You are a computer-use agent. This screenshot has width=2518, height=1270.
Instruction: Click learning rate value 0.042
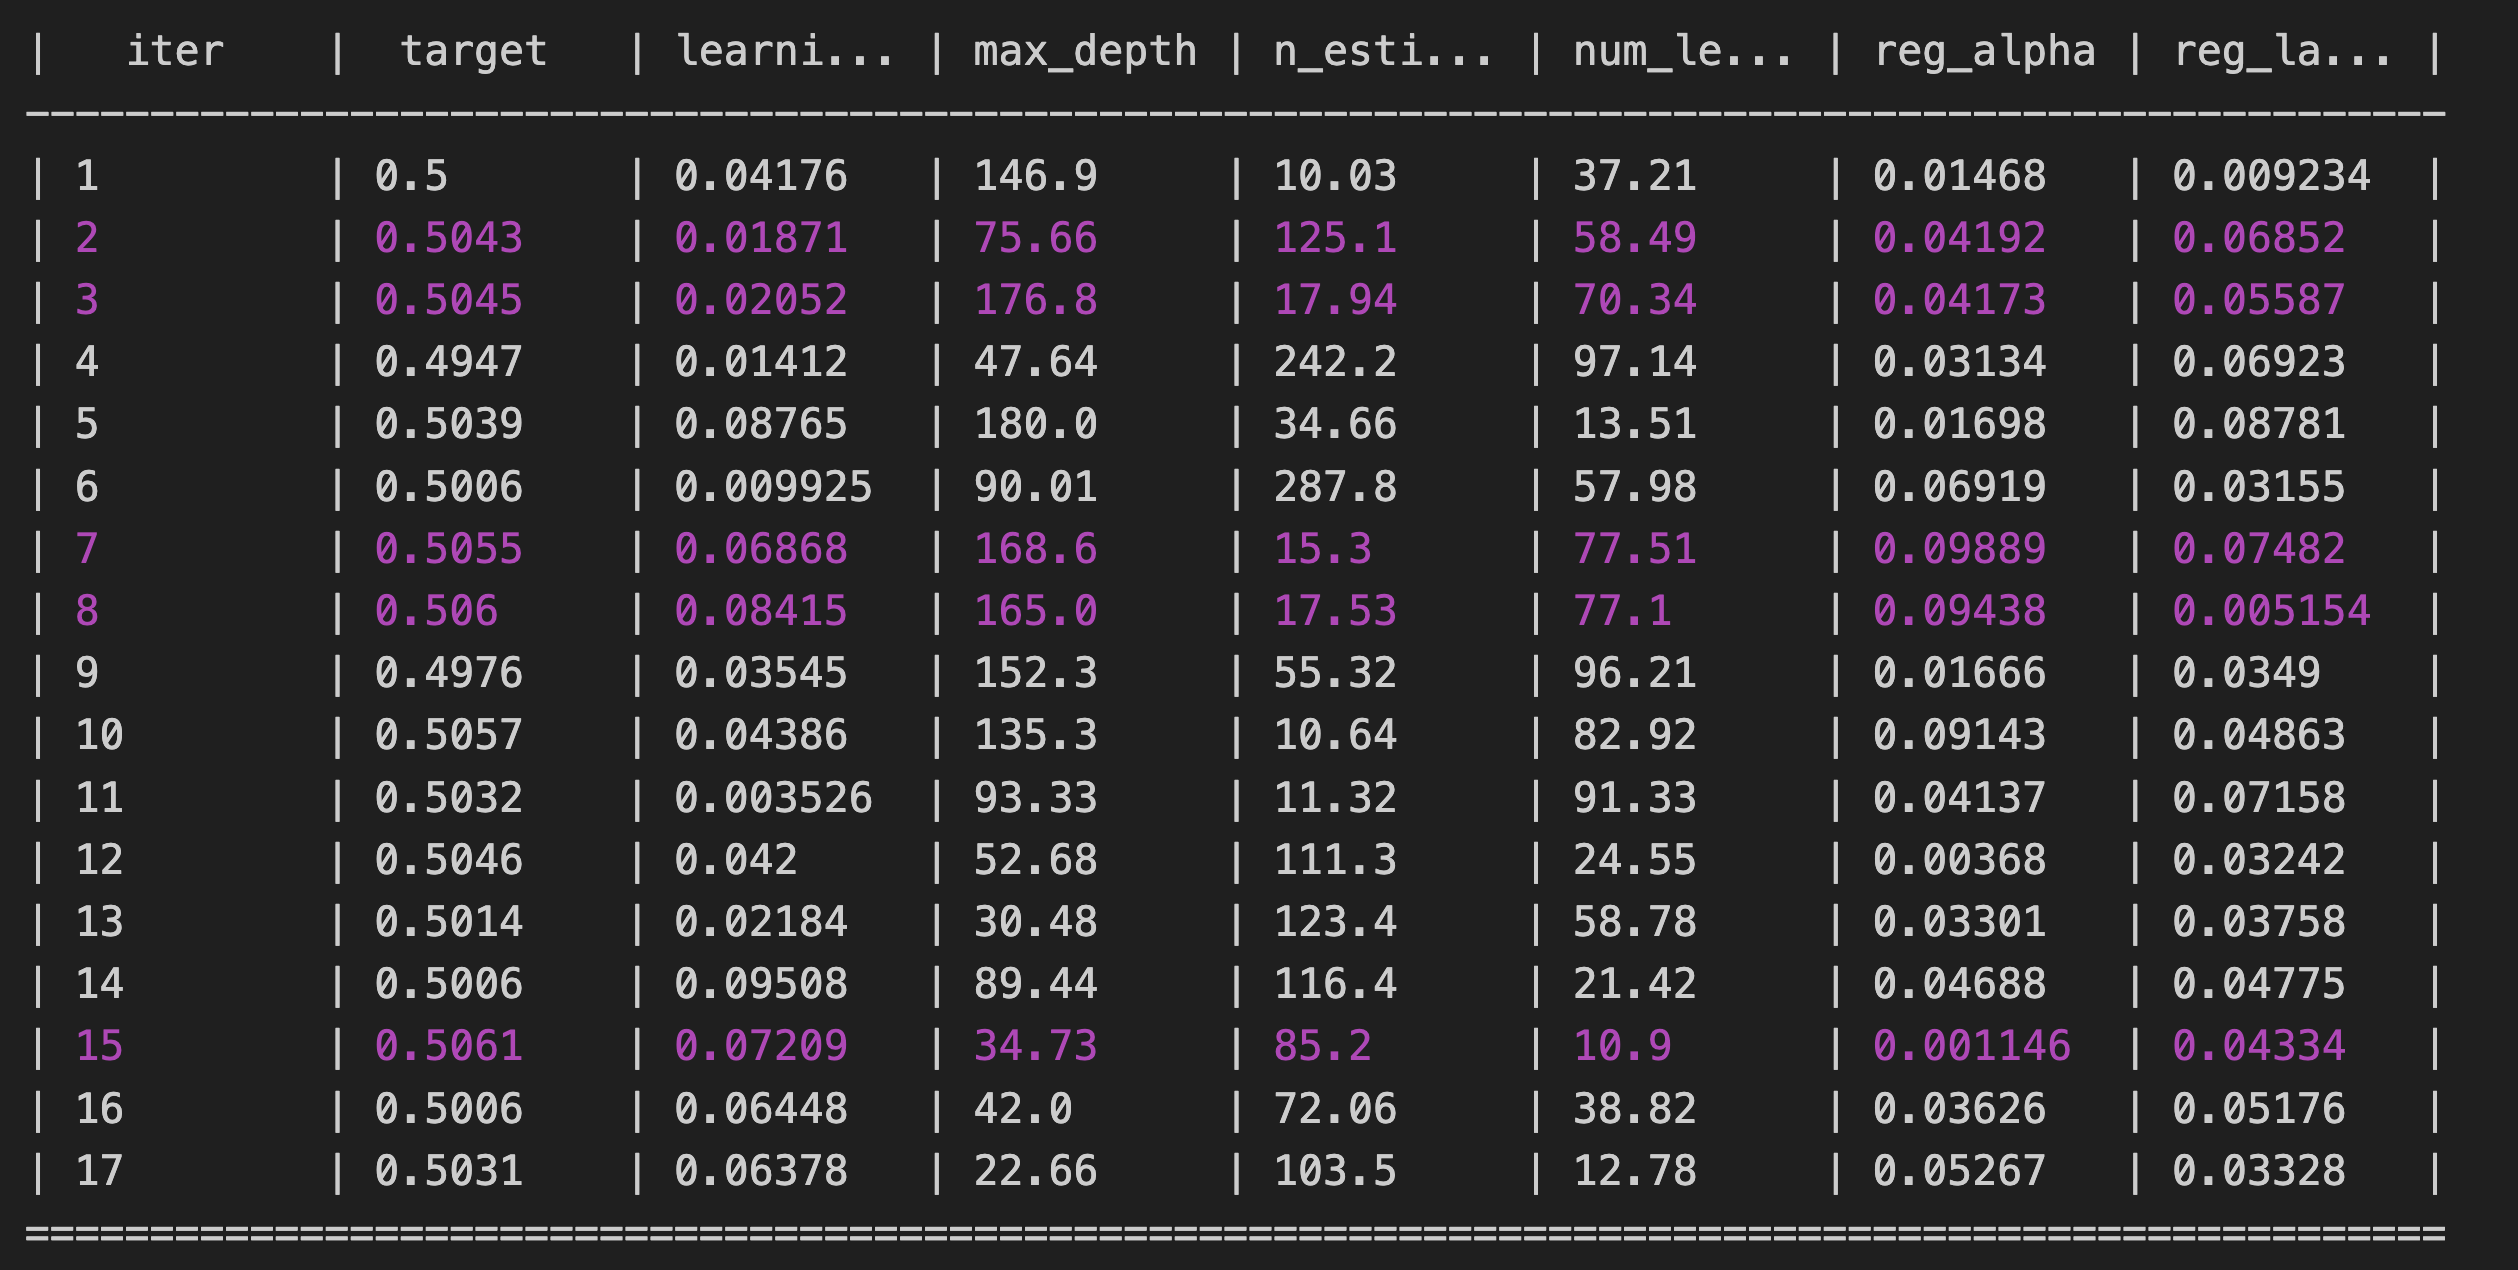pos(736,860)
